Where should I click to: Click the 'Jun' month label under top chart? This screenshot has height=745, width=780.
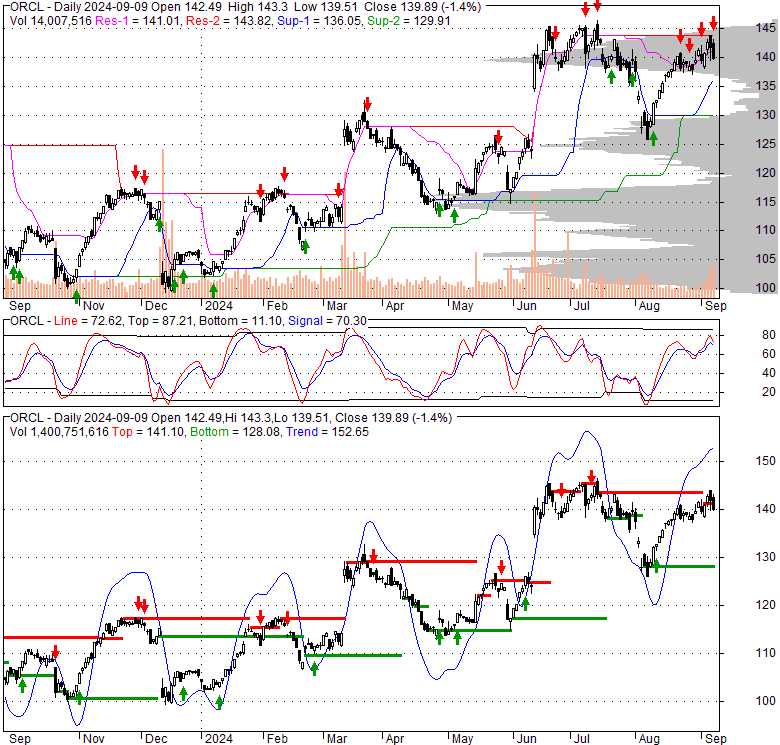(x=526, y=306)
